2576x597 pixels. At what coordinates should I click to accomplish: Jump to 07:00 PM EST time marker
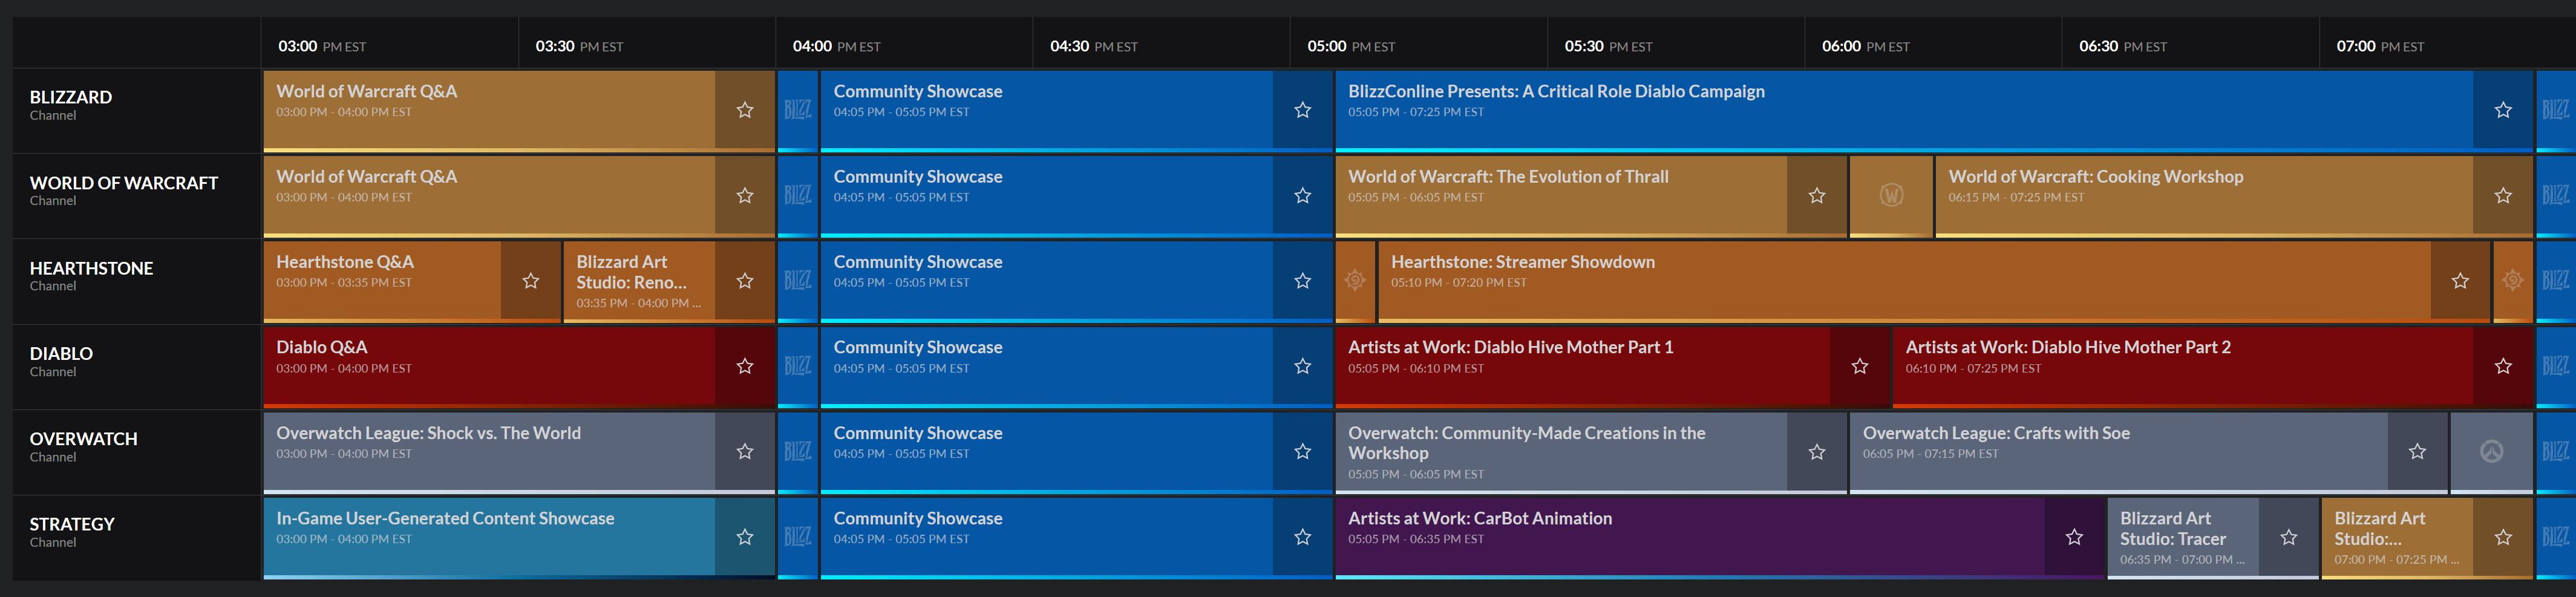[2380, 46]
